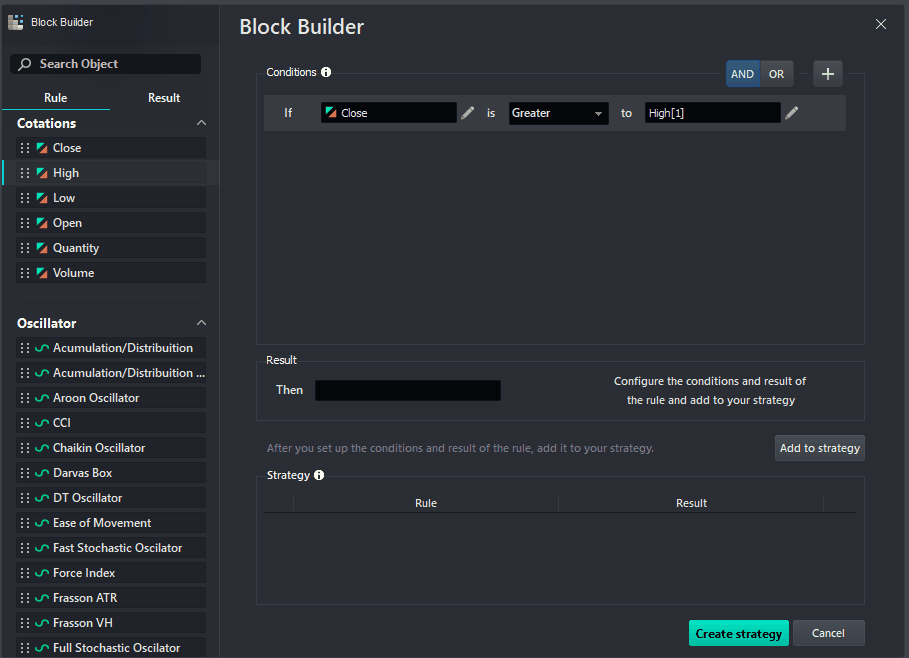Screen dimensions: 909x658
Task: Close the Block Builder window
Action: [881, 24]
